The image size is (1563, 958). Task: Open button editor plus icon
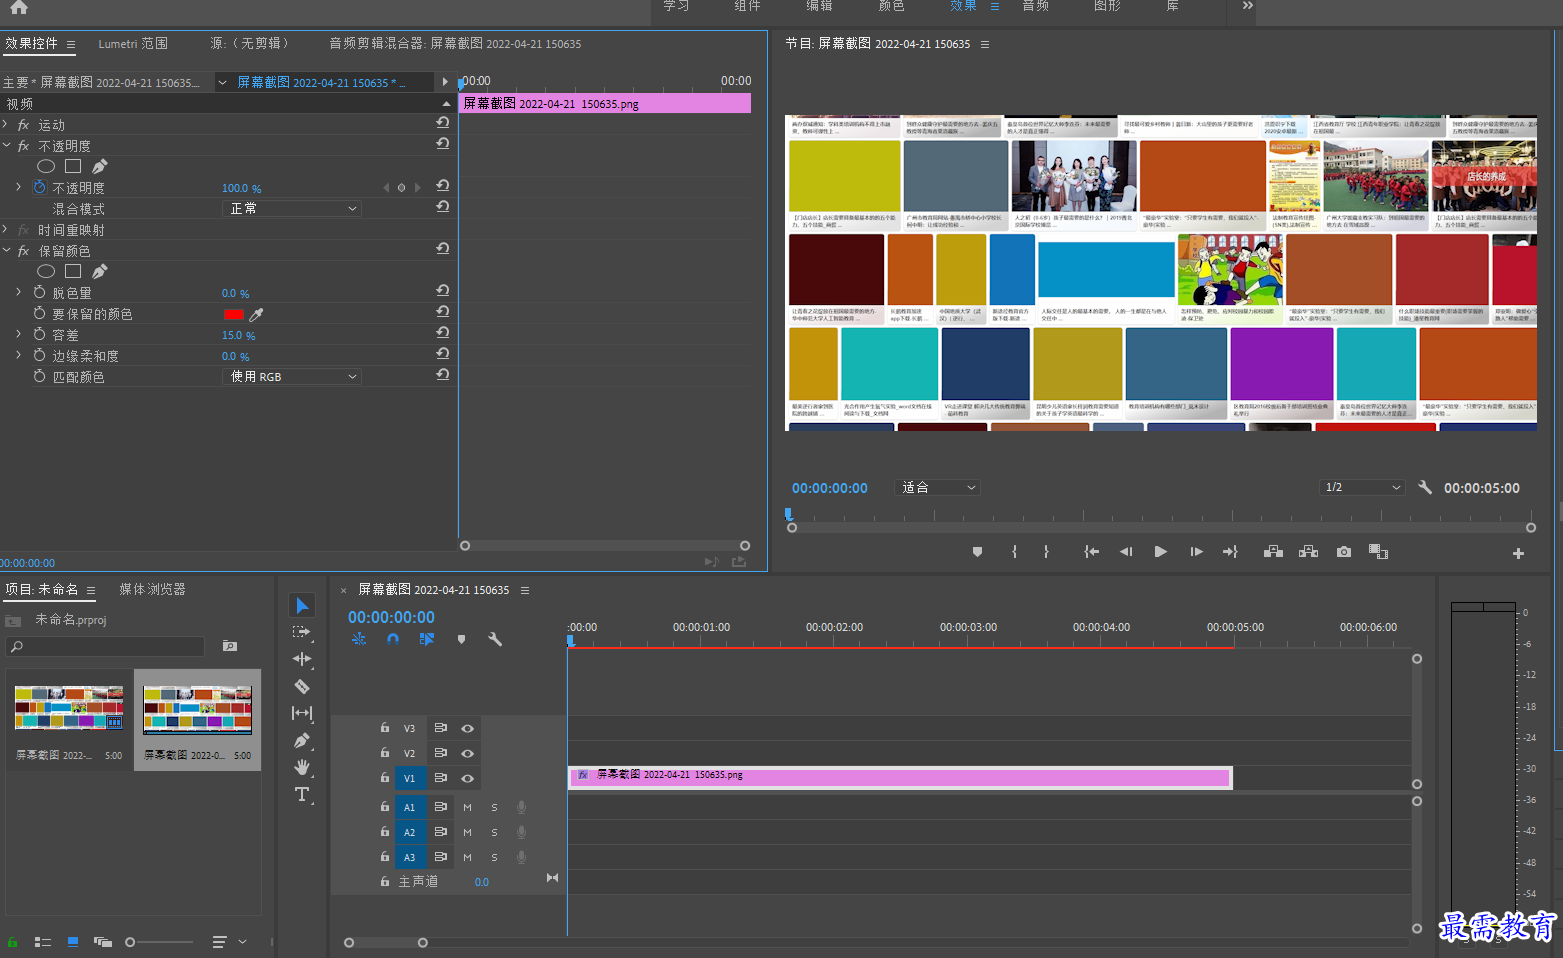(x=1518, y=553)
